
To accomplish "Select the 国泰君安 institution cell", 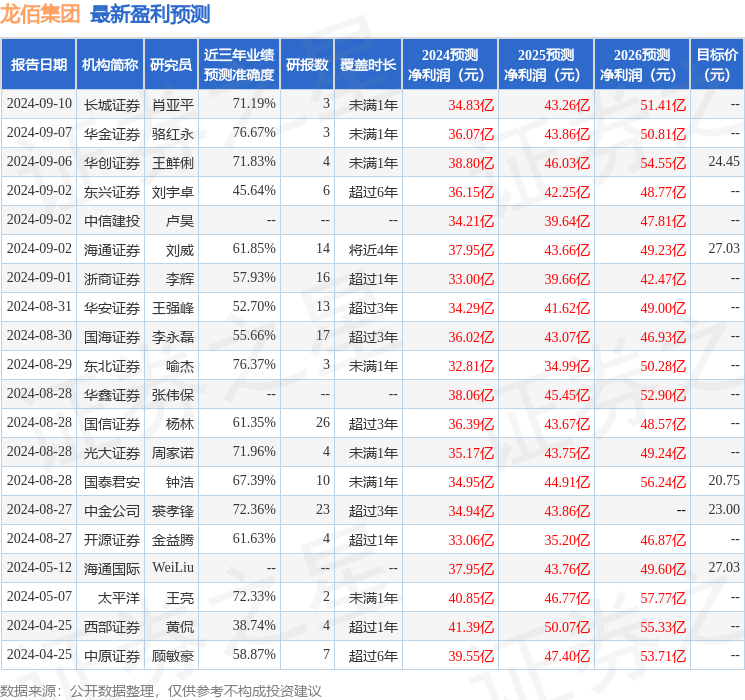I will point(112,482).
